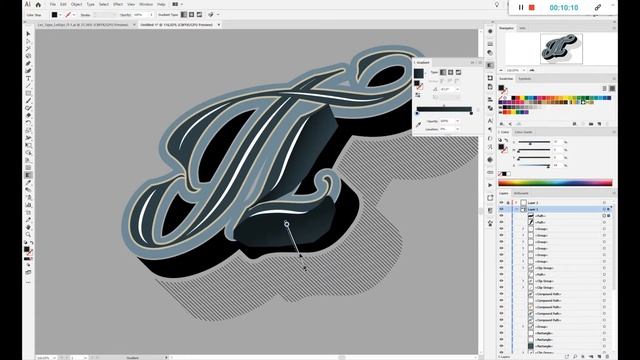Expand the first <Group> sublayer

point(523,229)
